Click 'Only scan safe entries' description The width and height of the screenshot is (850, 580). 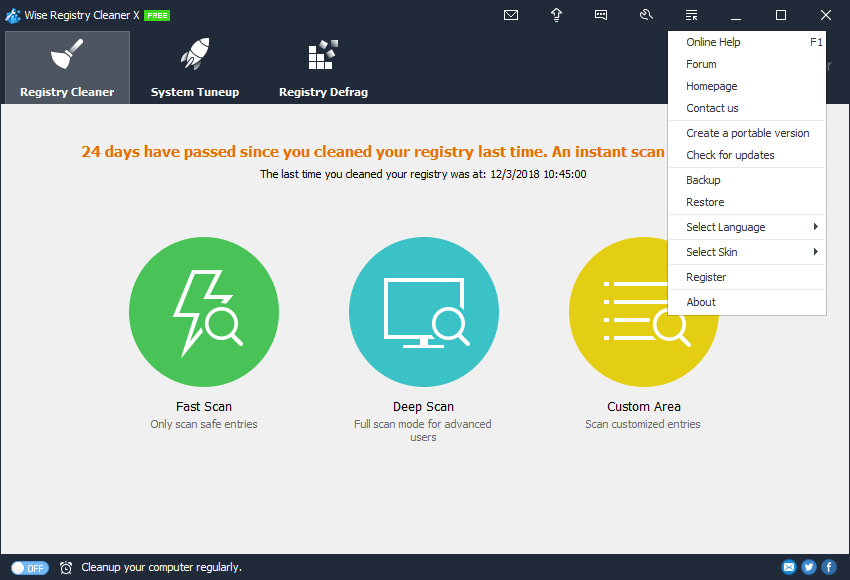click(x=204, y=424)
